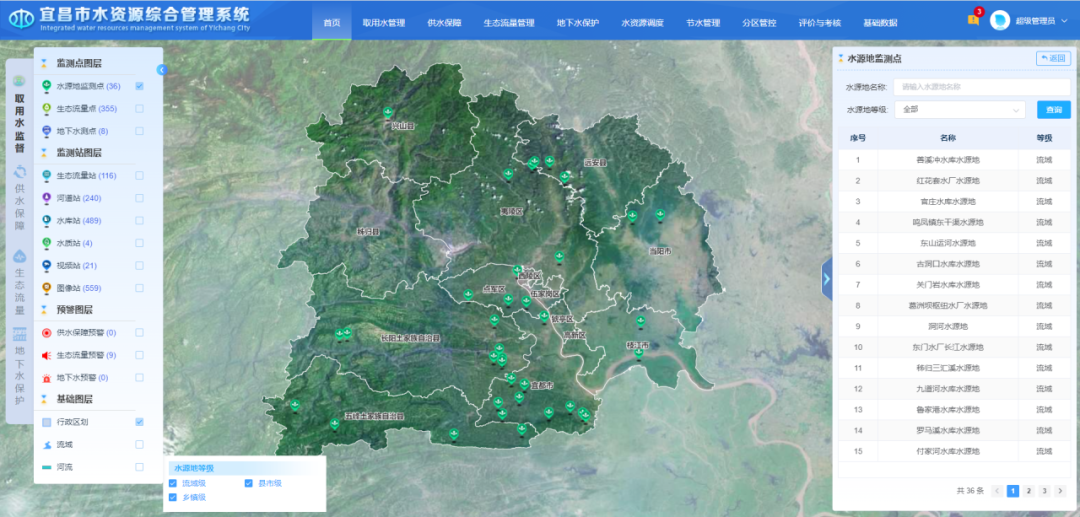This screenshot has width=1080, height=517.
Task: Open the 水源地等级 dropdown
Action: tap(960, 109)
